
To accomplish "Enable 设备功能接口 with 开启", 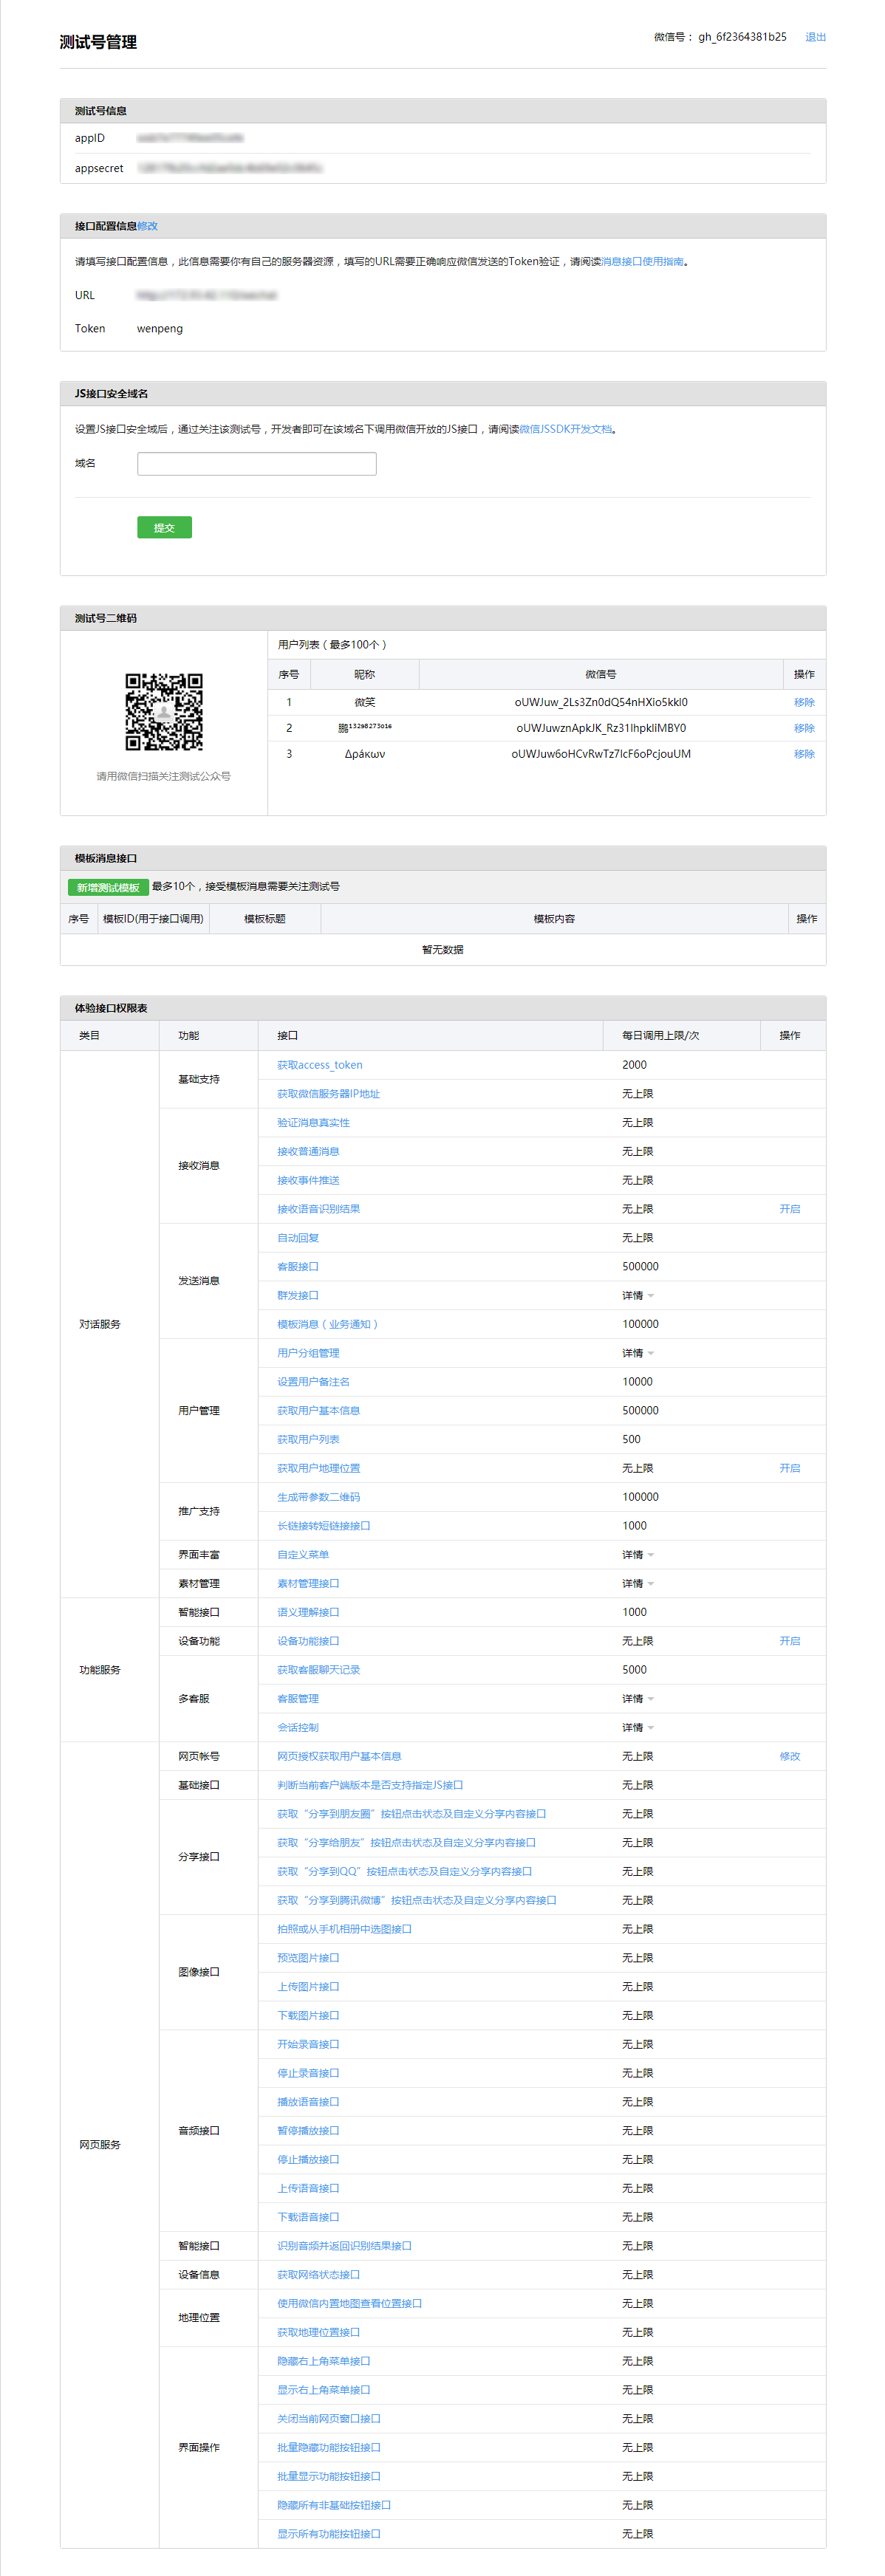I will click(789, 1641).
